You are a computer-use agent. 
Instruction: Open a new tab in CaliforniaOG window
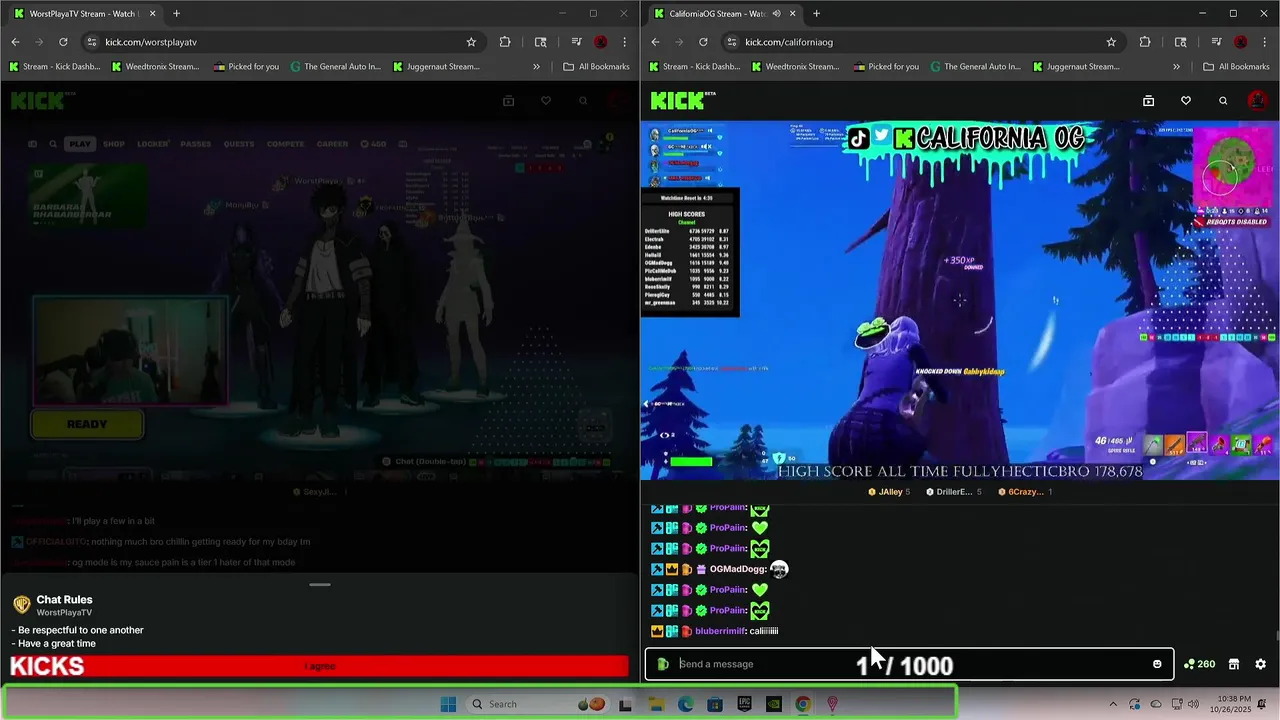pos(816,14)
